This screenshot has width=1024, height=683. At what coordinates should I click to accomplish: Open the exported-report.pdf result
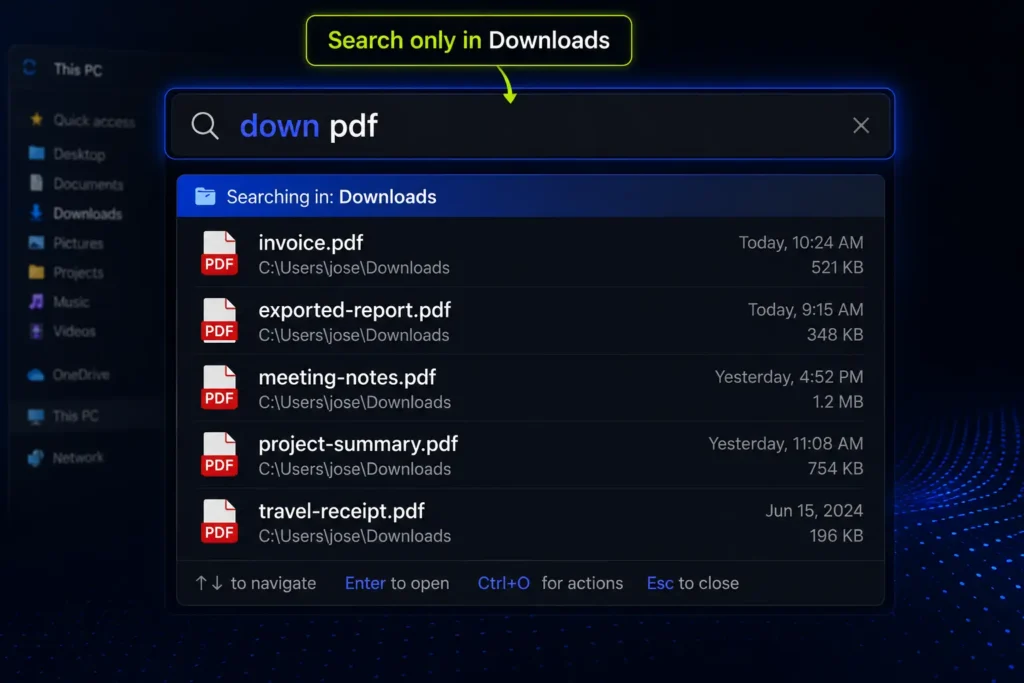pyautogui.click(x=530, y=321)
